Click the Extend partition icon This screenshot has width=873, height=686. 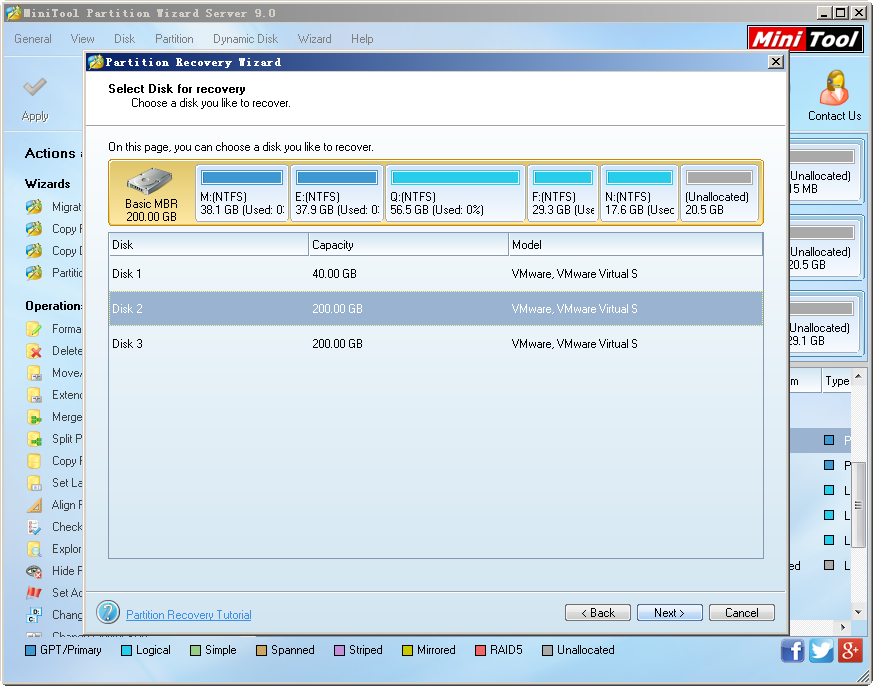pyautogui.click(x=34, y=395)
